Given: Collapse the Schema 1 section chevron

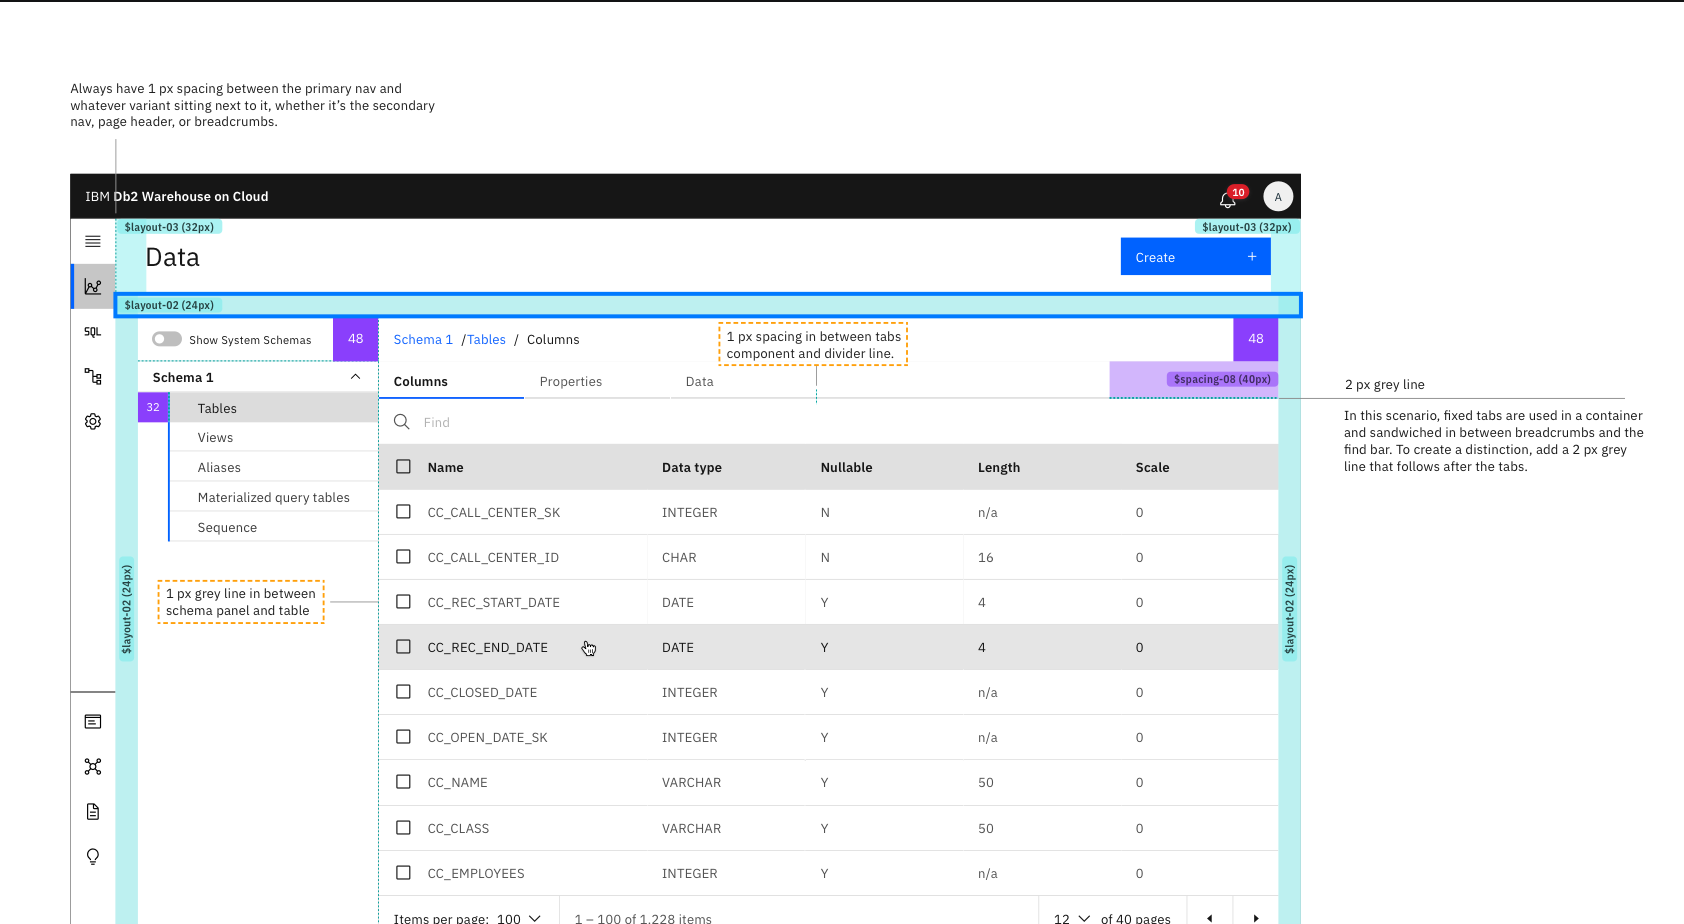Looking at the screenshot, I should coord(355,377).
